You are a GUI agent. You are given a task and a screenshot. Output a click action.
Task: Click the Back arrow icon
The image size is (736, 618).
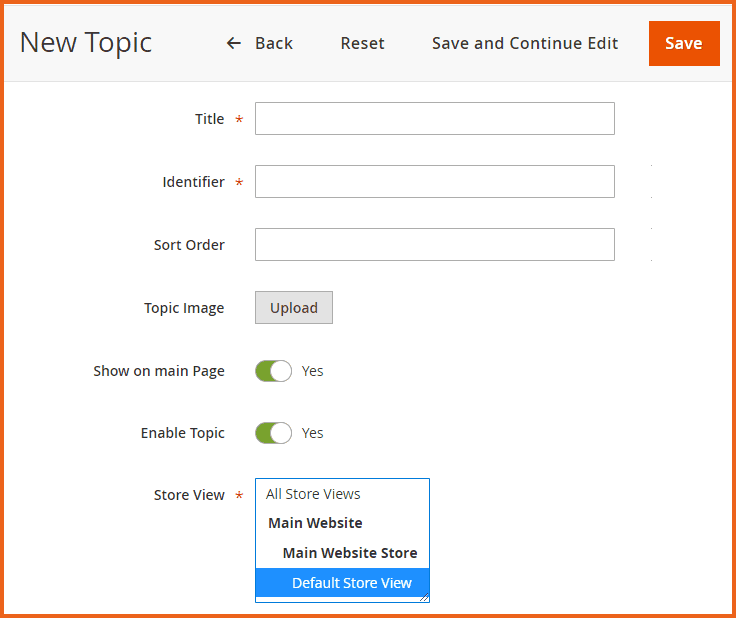(234, 43)
